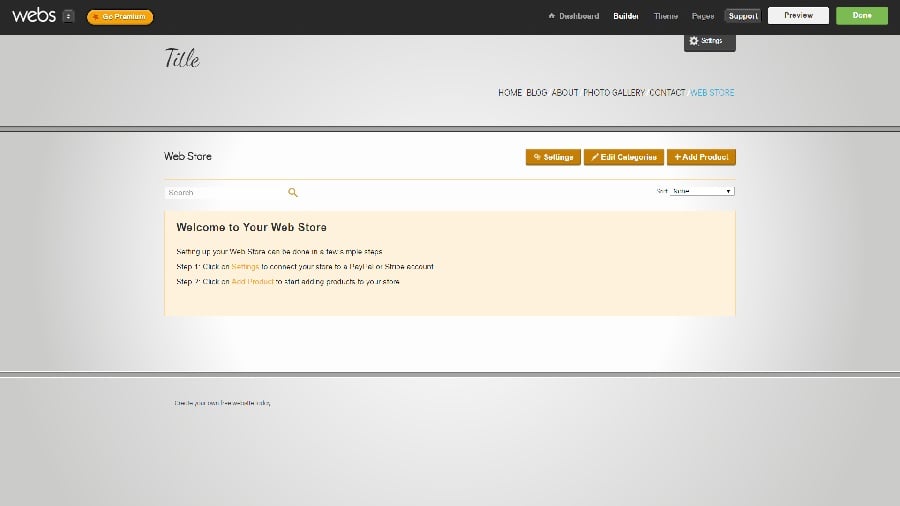Image resolution: width=900 pixels, height=506 pixels.
Task: Click the Edit Categories pencil button
Action: click(x=623, y=157)
